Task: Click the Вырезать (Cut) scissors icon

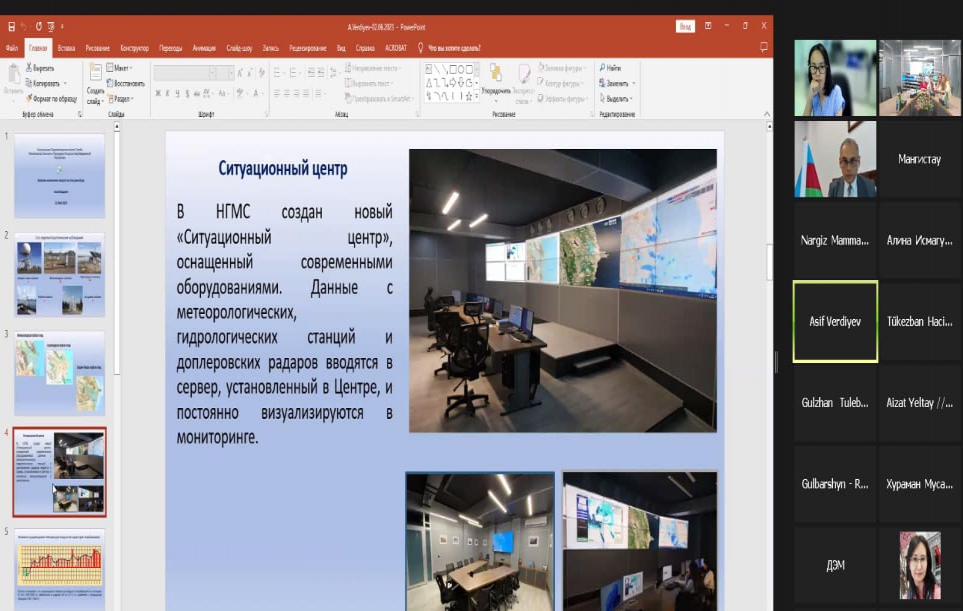Action: [28, 68]
